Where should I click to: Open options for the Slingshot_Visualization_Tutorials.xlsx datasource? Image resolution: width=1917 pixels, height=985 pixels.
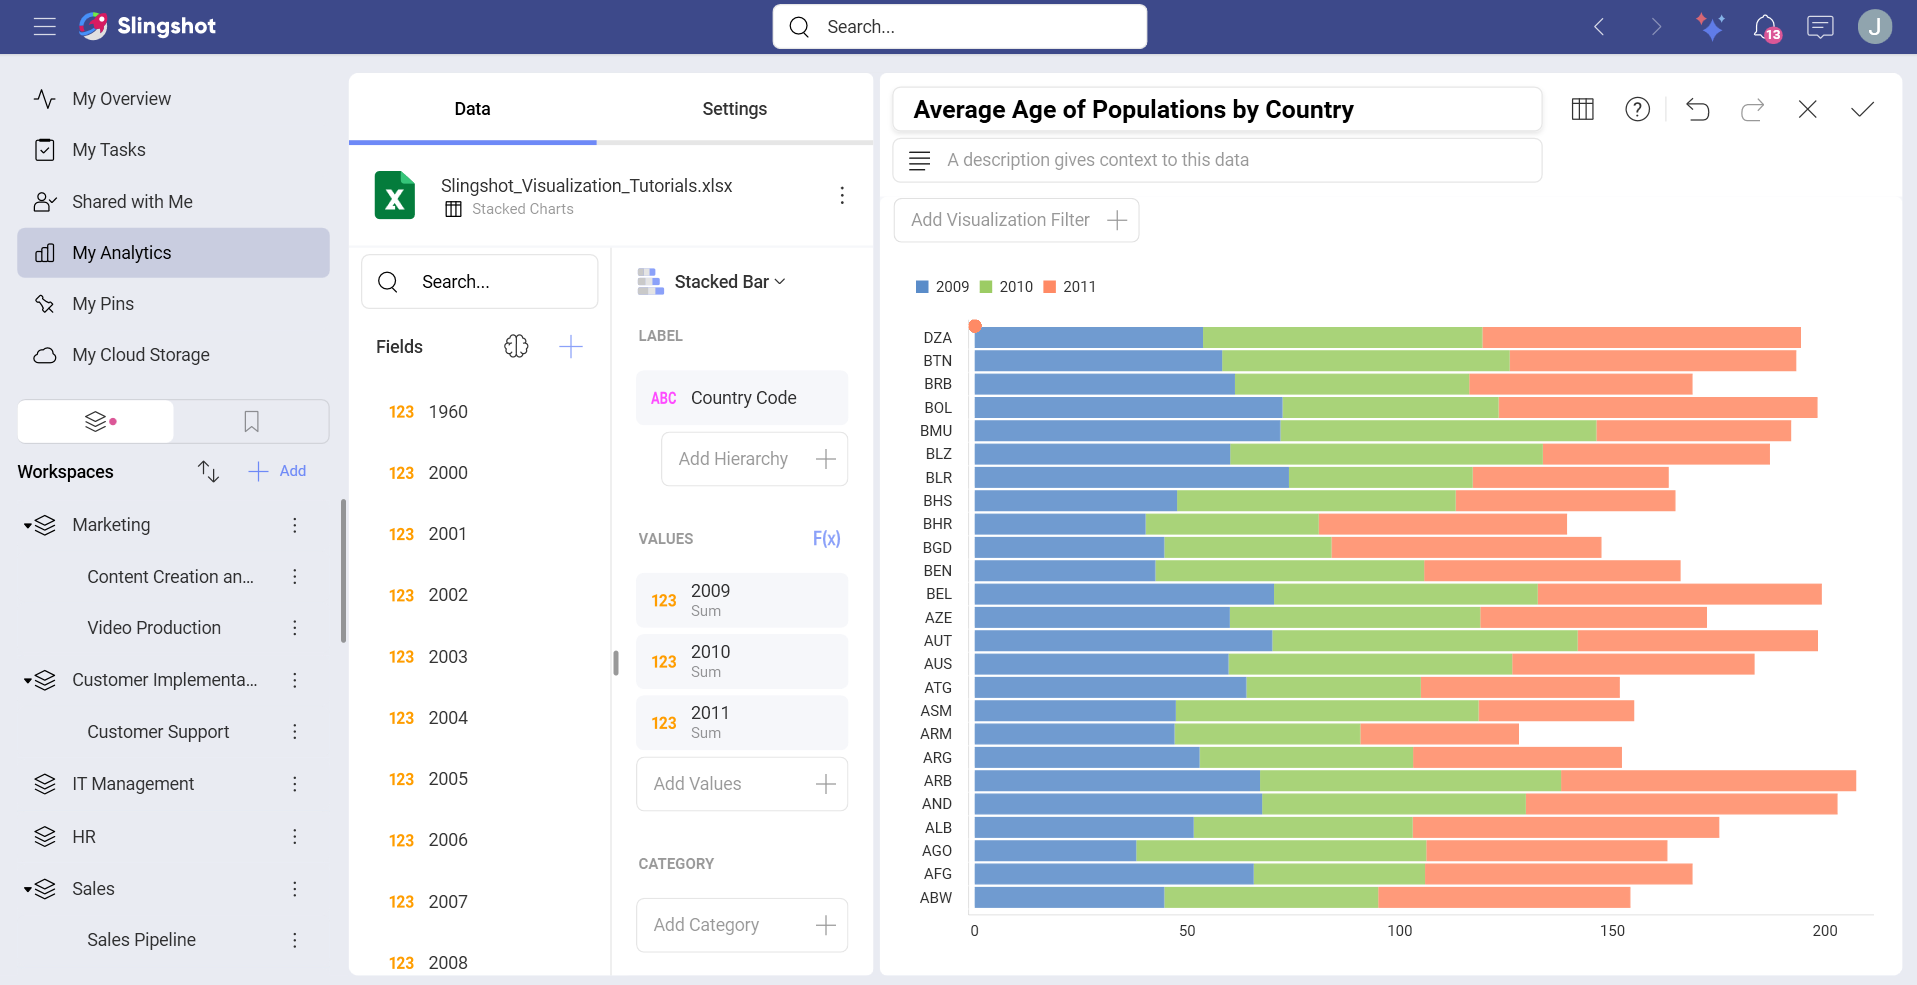click(x=842, y=195)
